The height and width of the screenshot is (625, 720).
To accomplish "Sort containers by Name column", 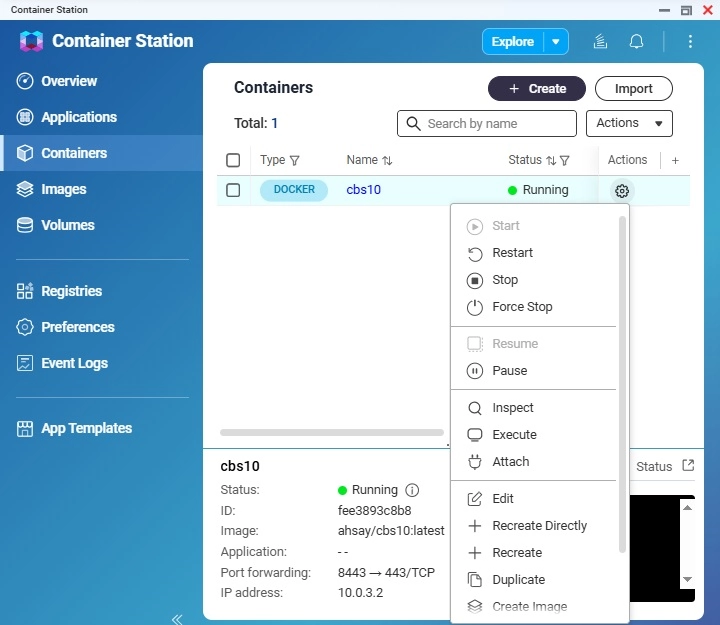I will 387,160.
